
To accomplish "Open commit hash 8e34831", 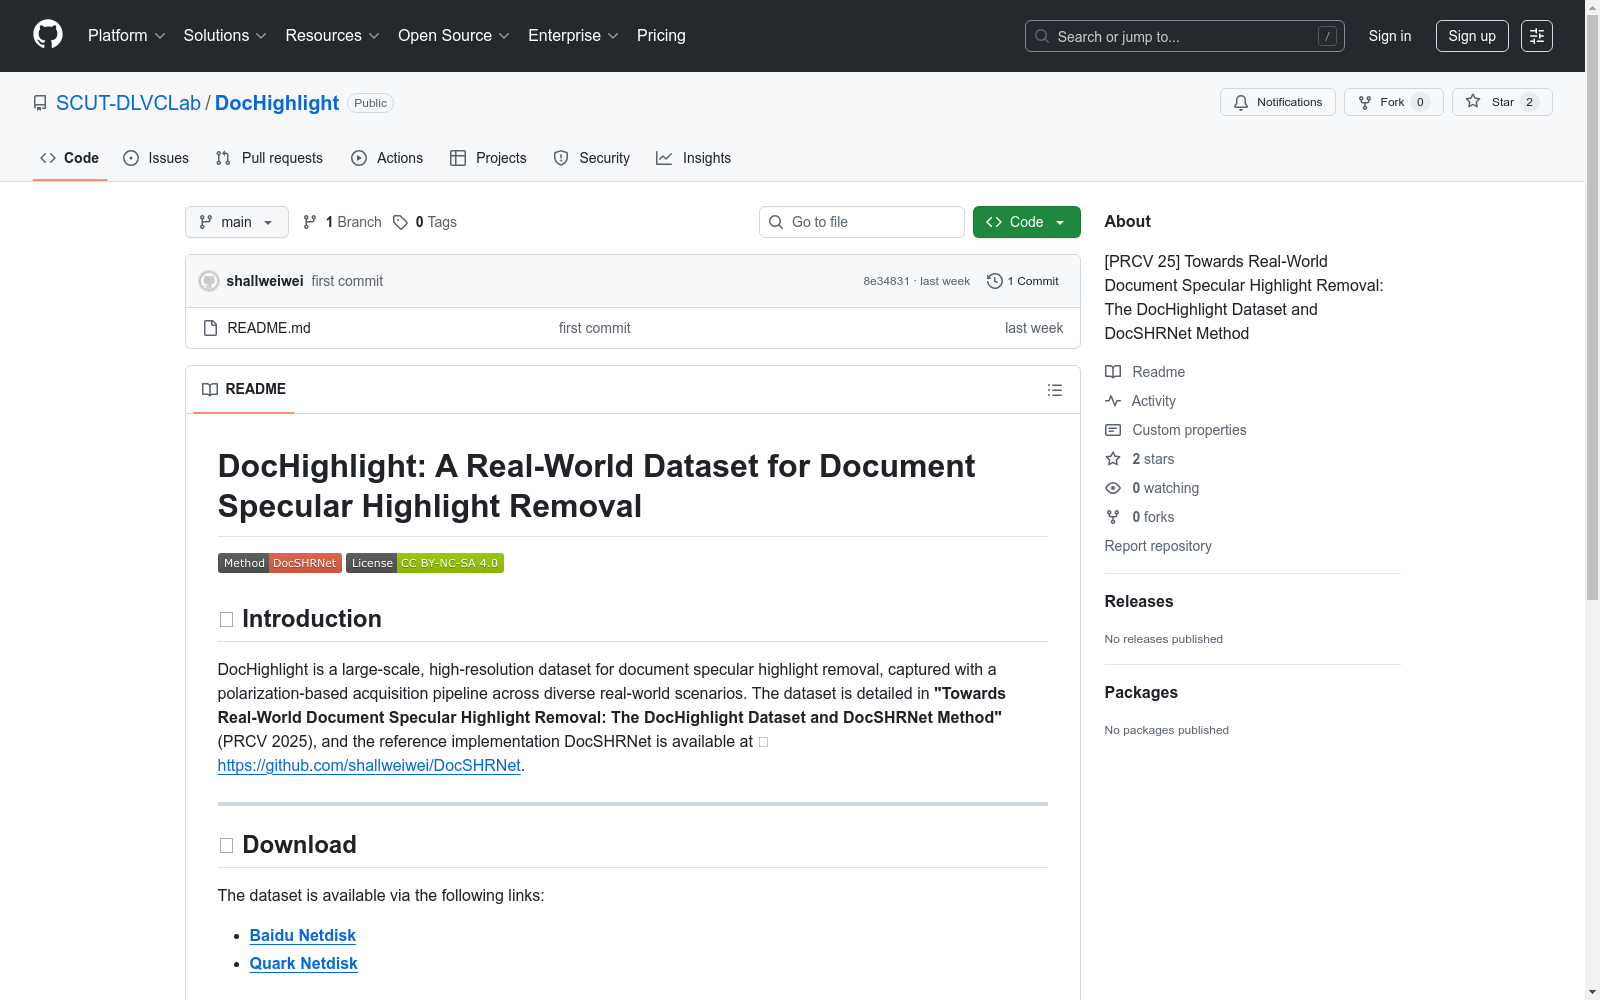I will (887, 281).
